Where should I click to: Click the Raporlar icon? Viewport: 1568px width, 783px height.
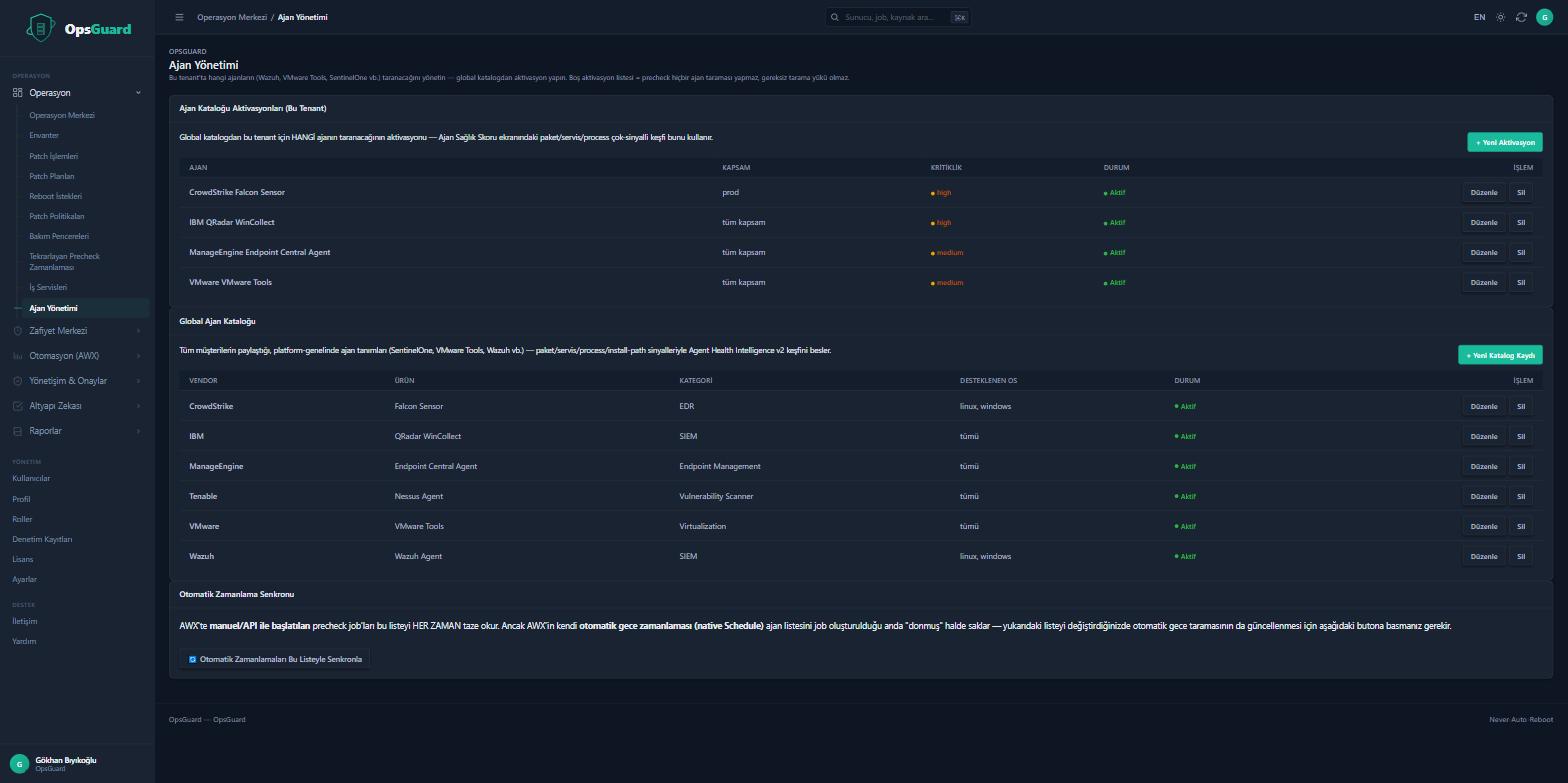pos(18,431)
